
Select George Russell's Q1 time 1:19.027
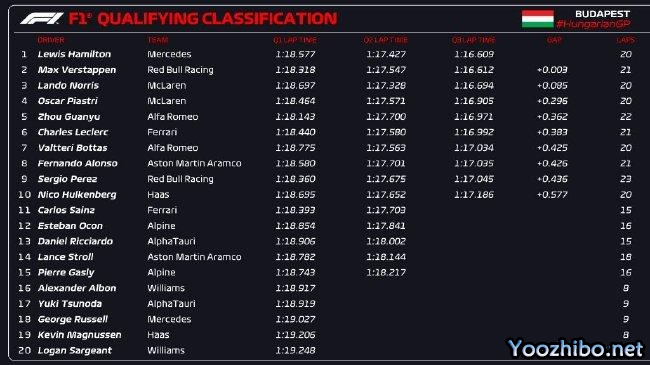(295, 319)
